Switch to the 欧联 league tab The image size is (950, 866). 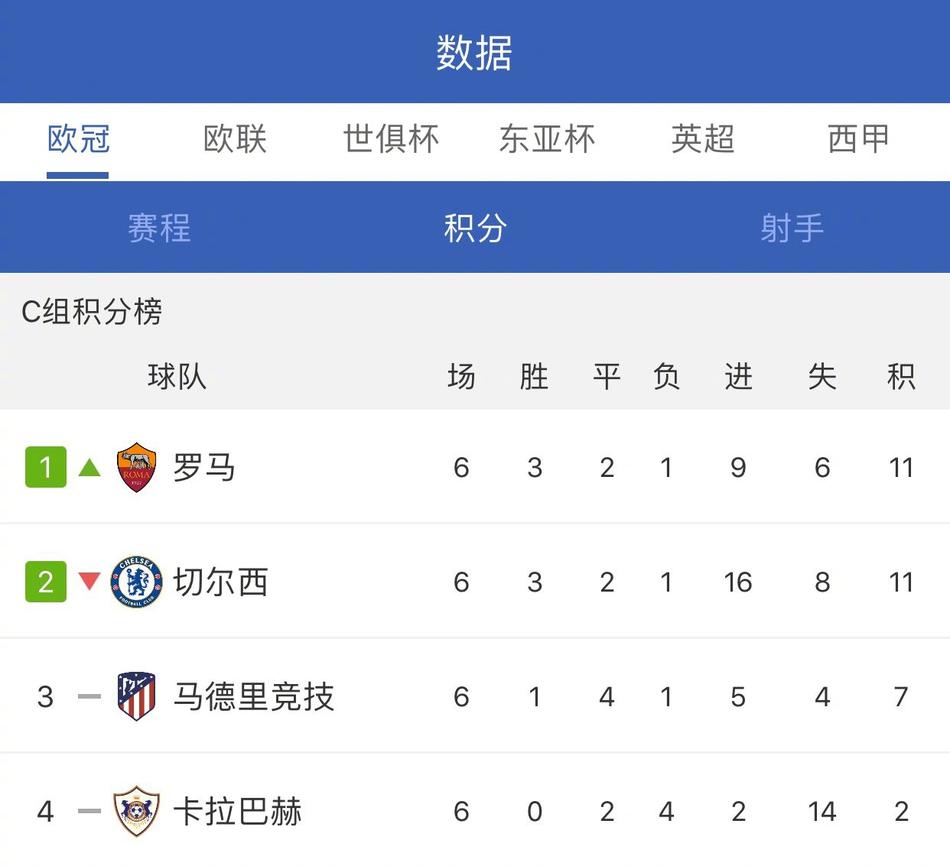[235, 139]
